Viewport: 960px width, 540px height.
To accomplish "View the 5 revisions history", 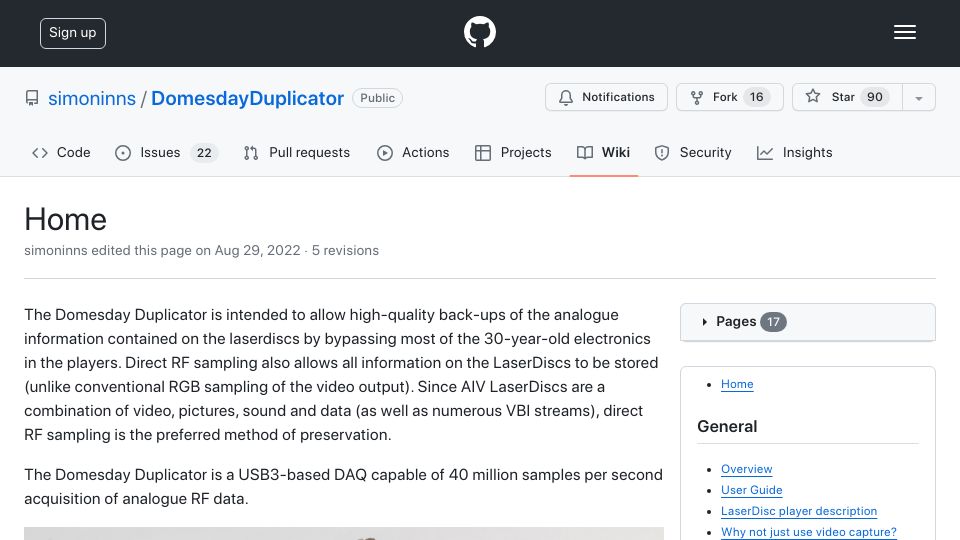I will point(345,250).
